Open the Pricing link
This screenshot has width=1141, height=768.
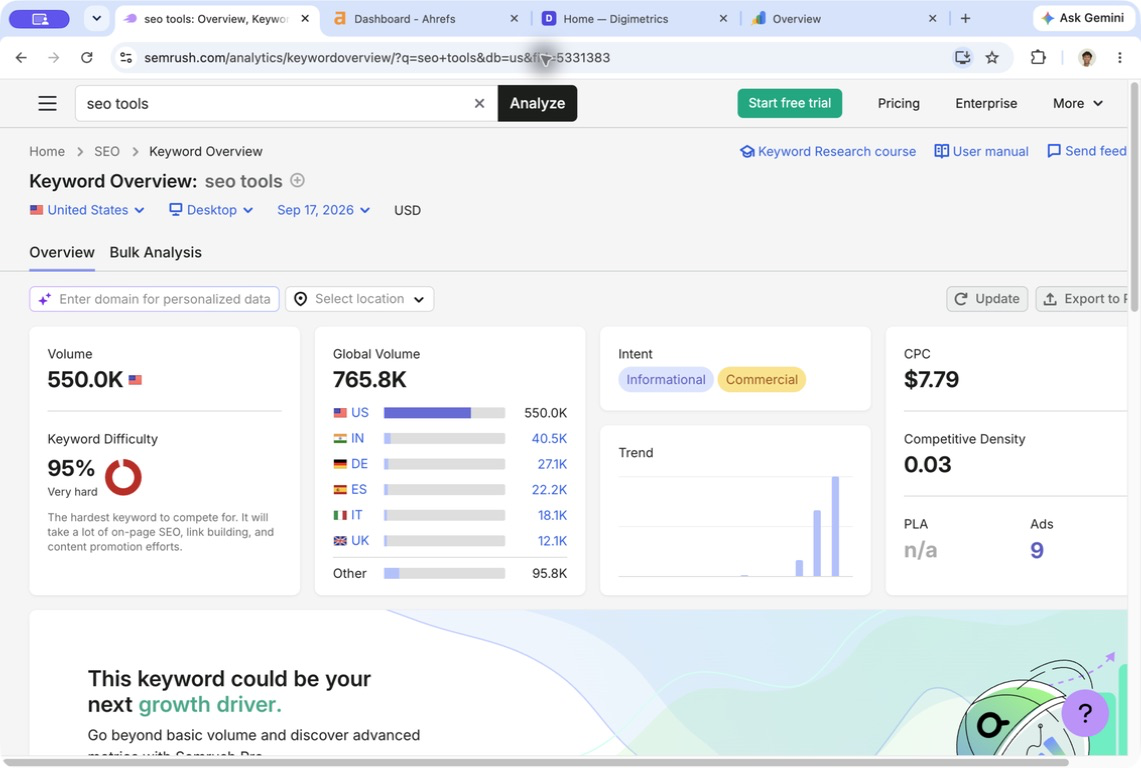point(899,103)
